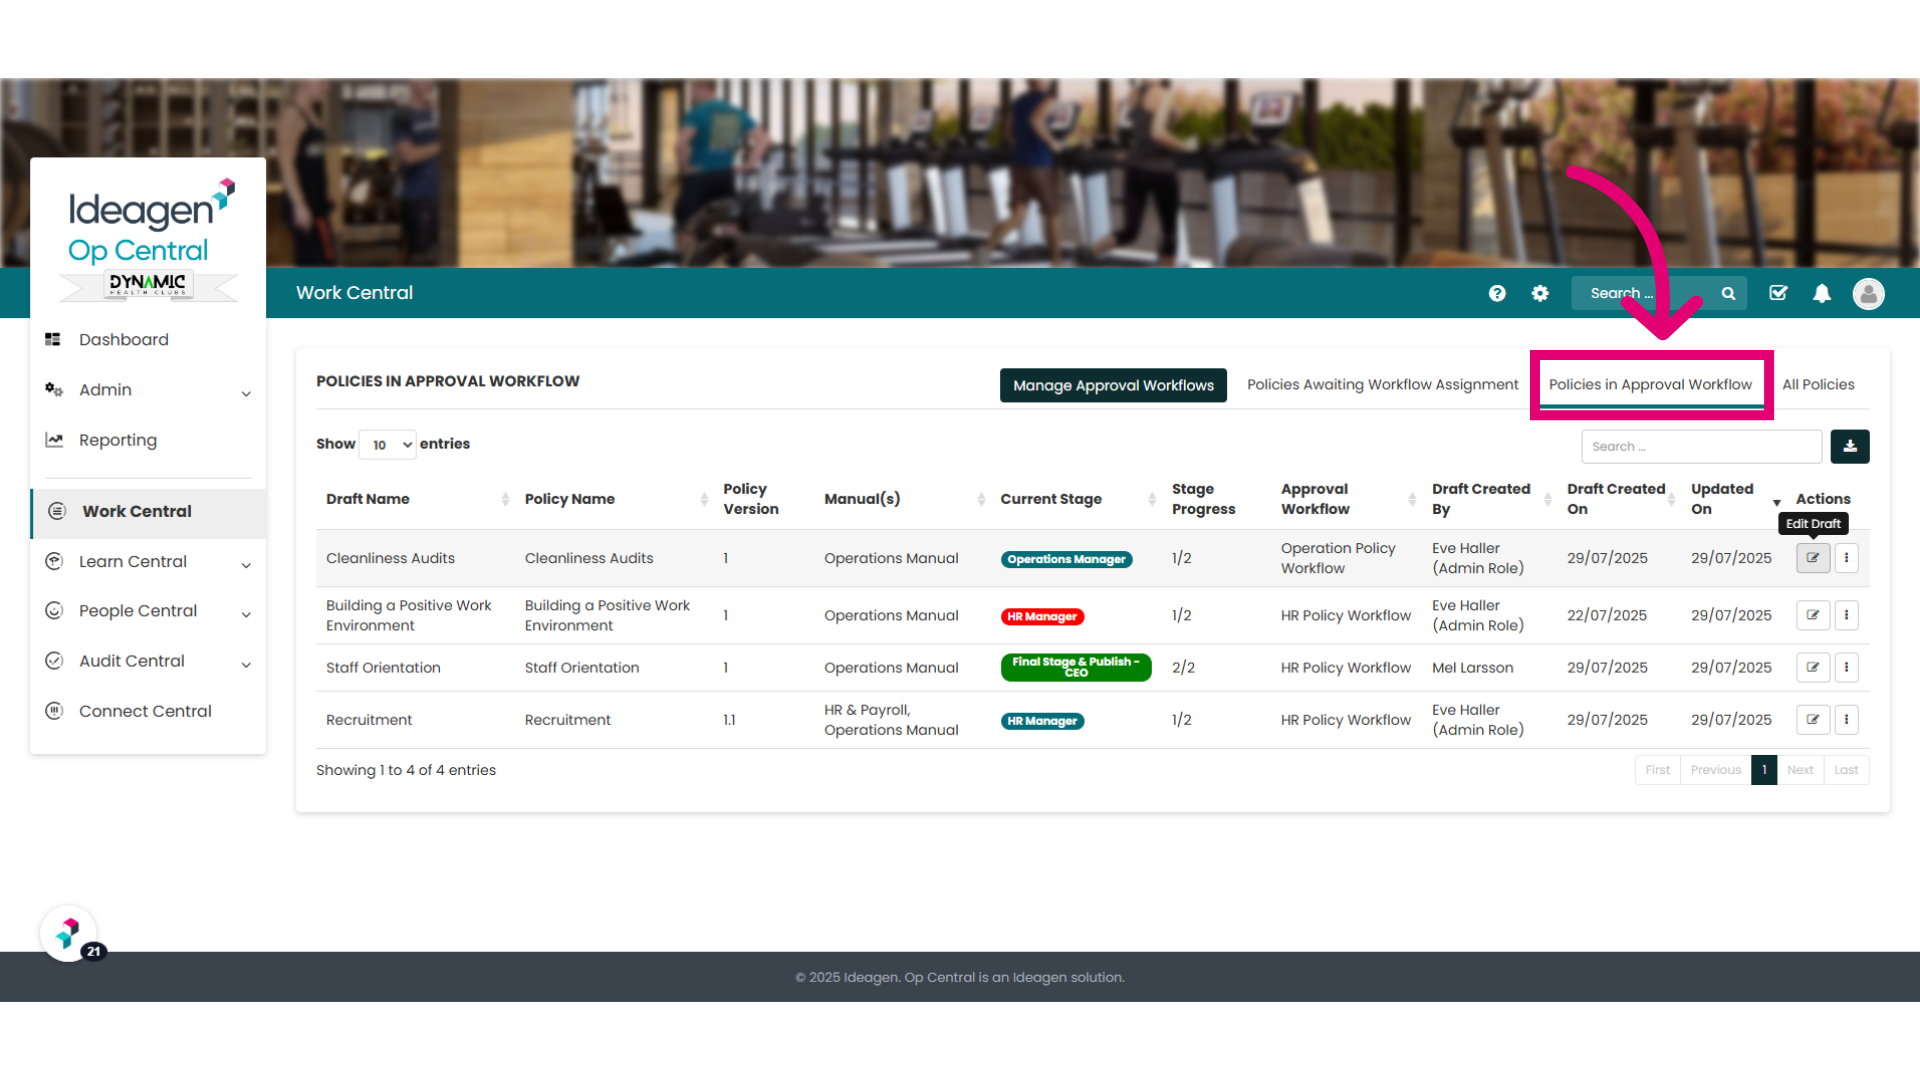Click the Reporting chart sidebar icon
The image size is (1920, 1080).
click(54, 440)
